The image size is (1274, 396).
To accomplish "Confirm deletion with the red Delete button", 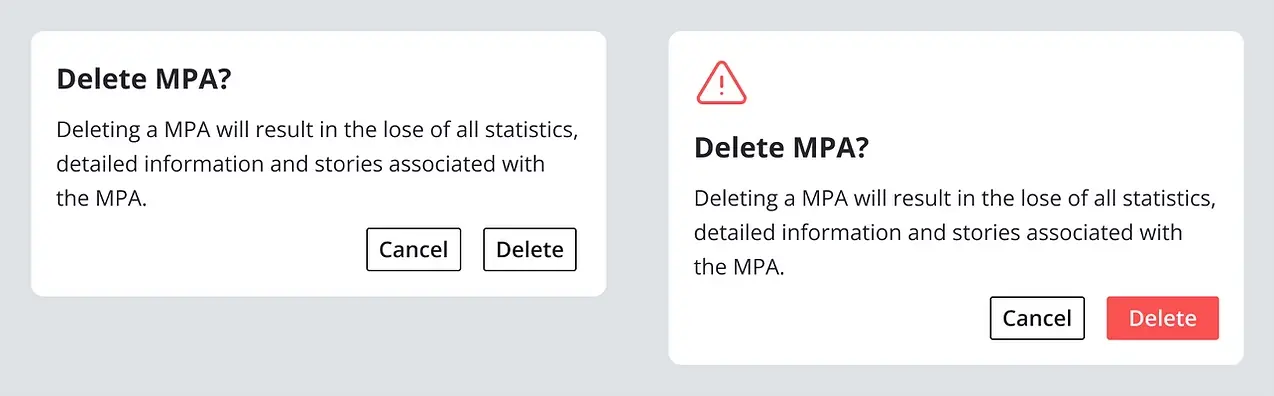I will (1162, 318).
